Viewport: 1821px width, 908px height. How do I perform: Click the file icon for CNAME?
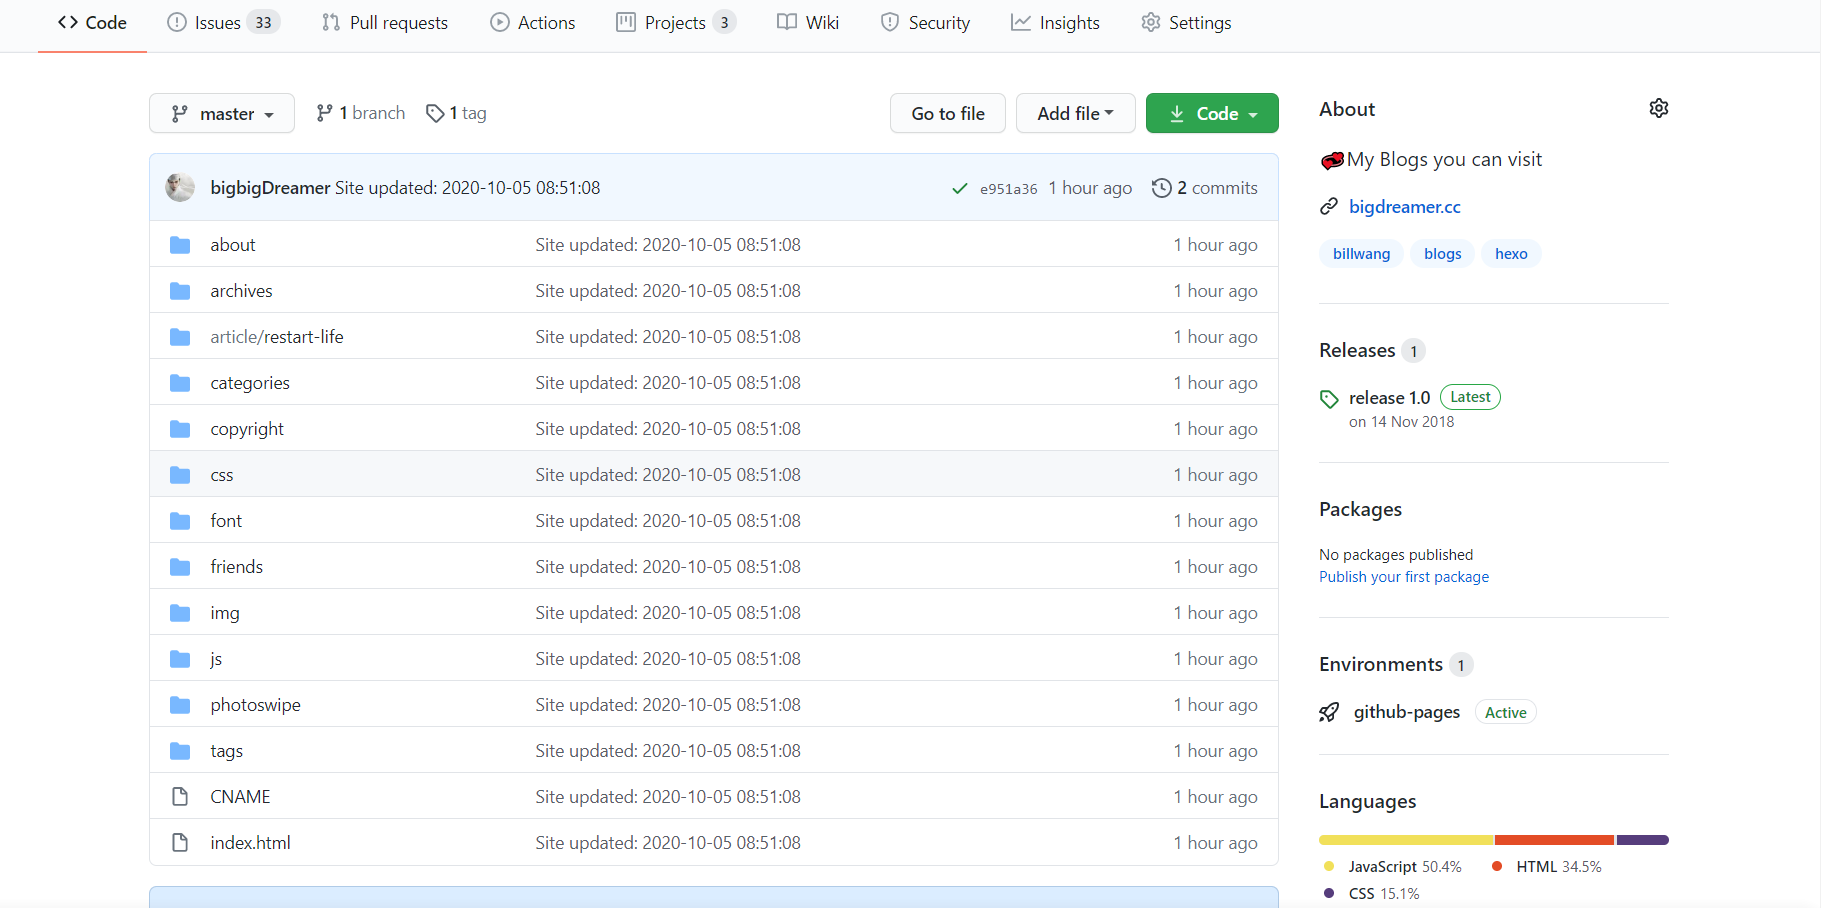point(180,797)
